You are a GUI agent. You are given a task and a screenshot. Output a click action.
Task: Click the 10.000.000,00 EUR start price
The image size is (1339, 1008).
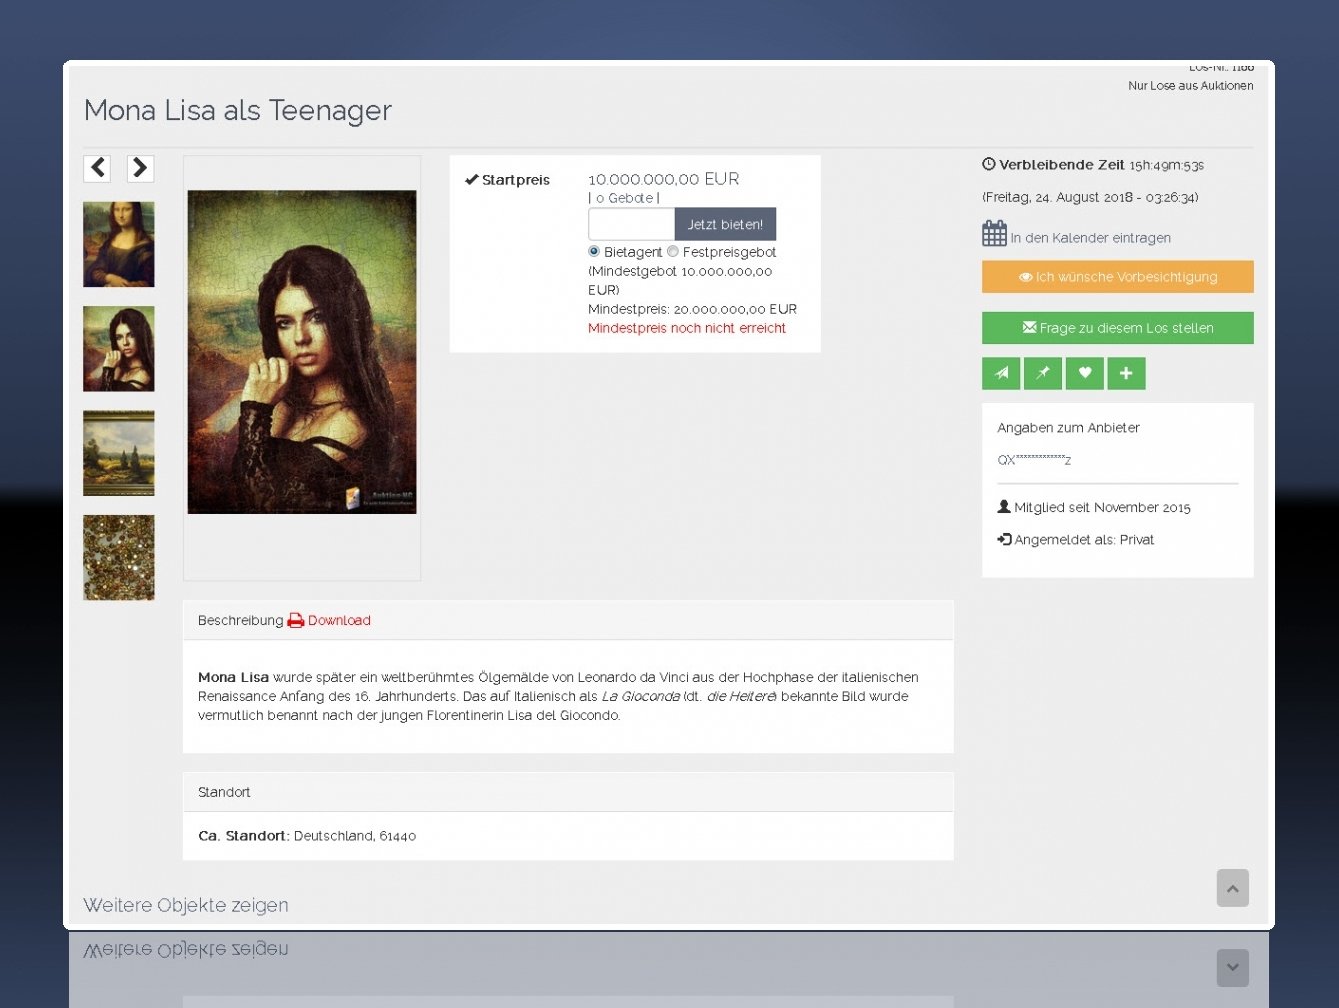tap(664, 179)
